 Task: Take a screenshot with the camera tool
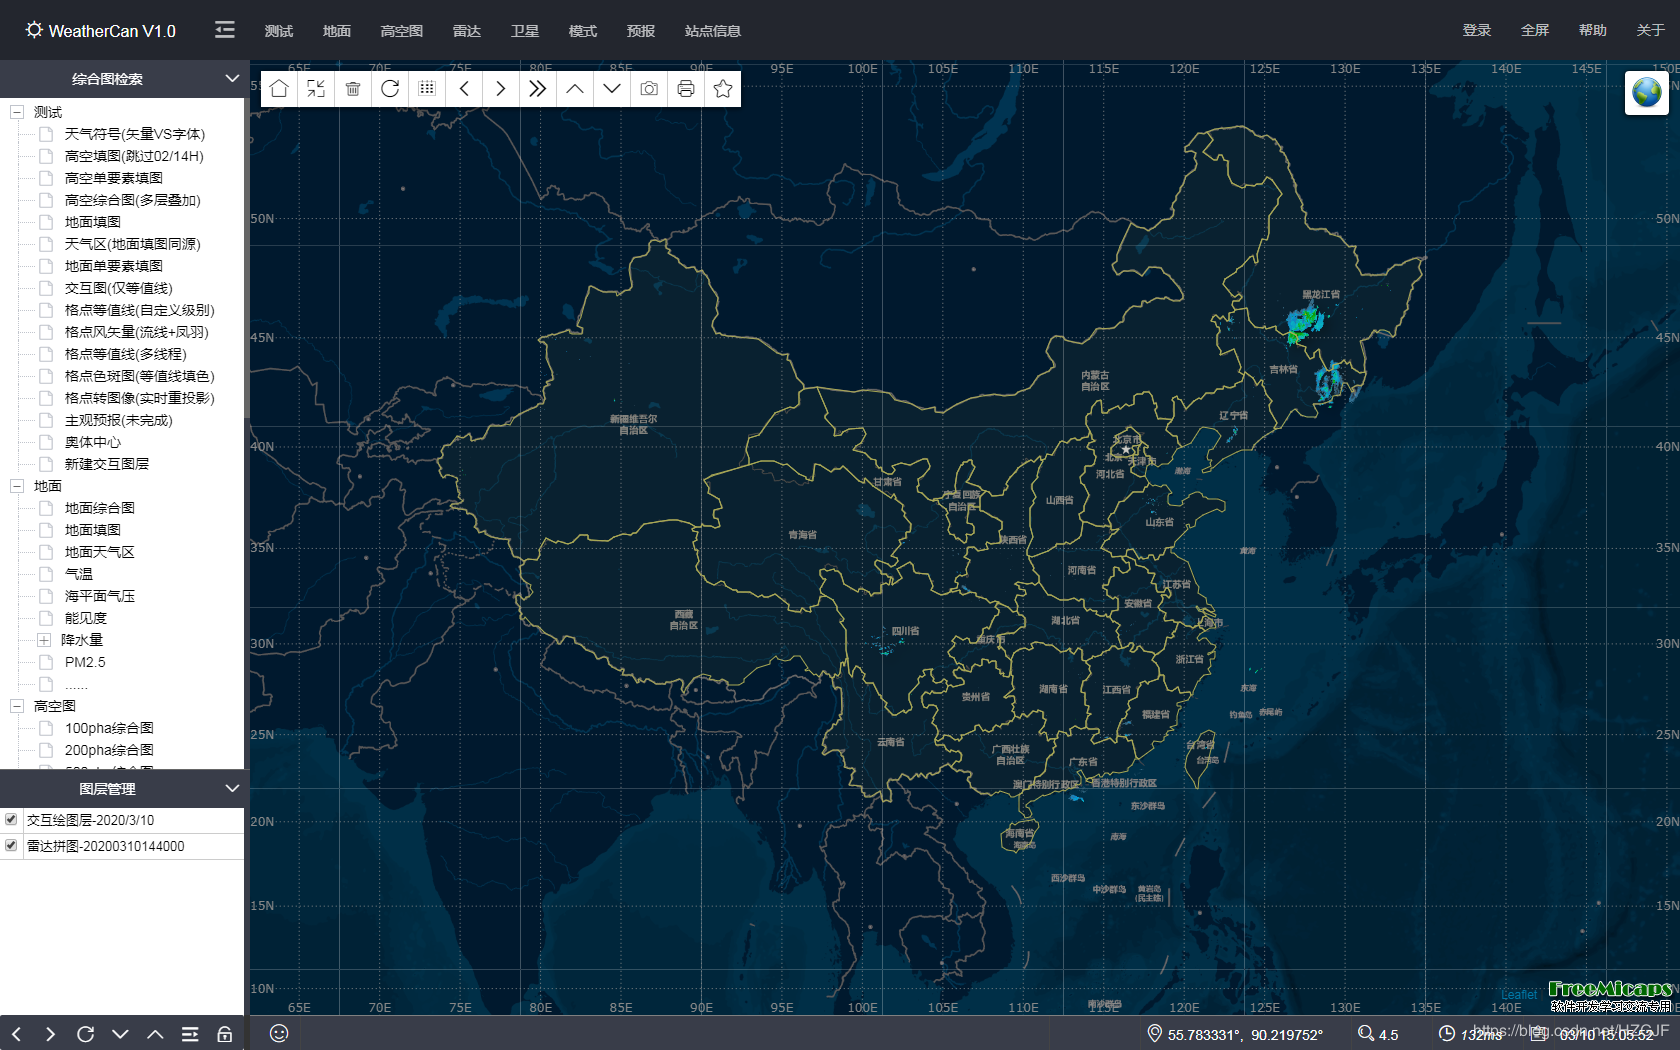point(648,88)
